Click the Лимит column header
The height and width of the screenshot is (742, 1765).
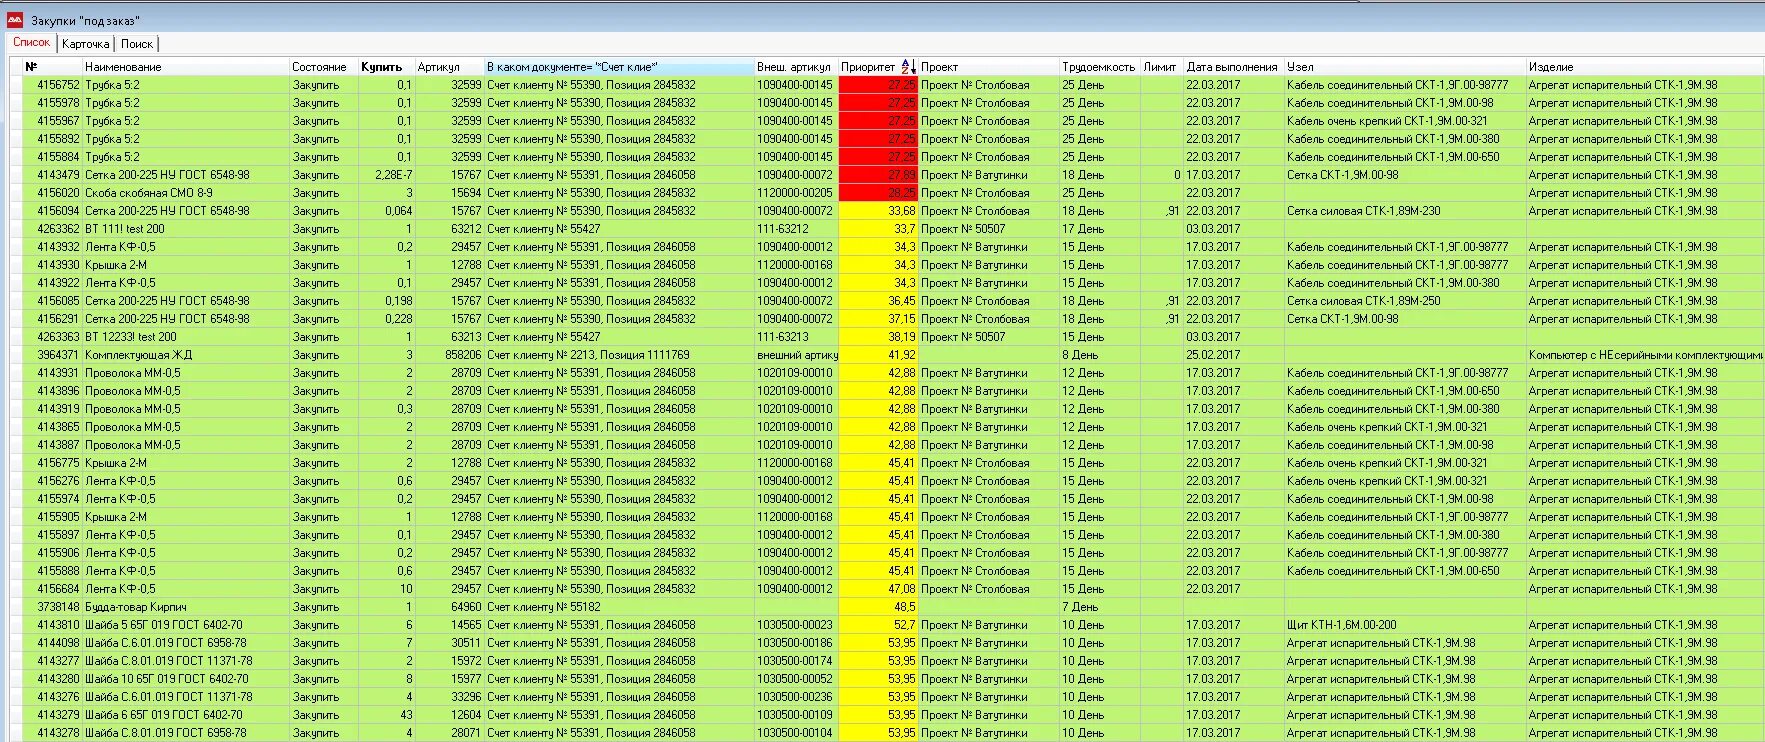coord(1162,67)
